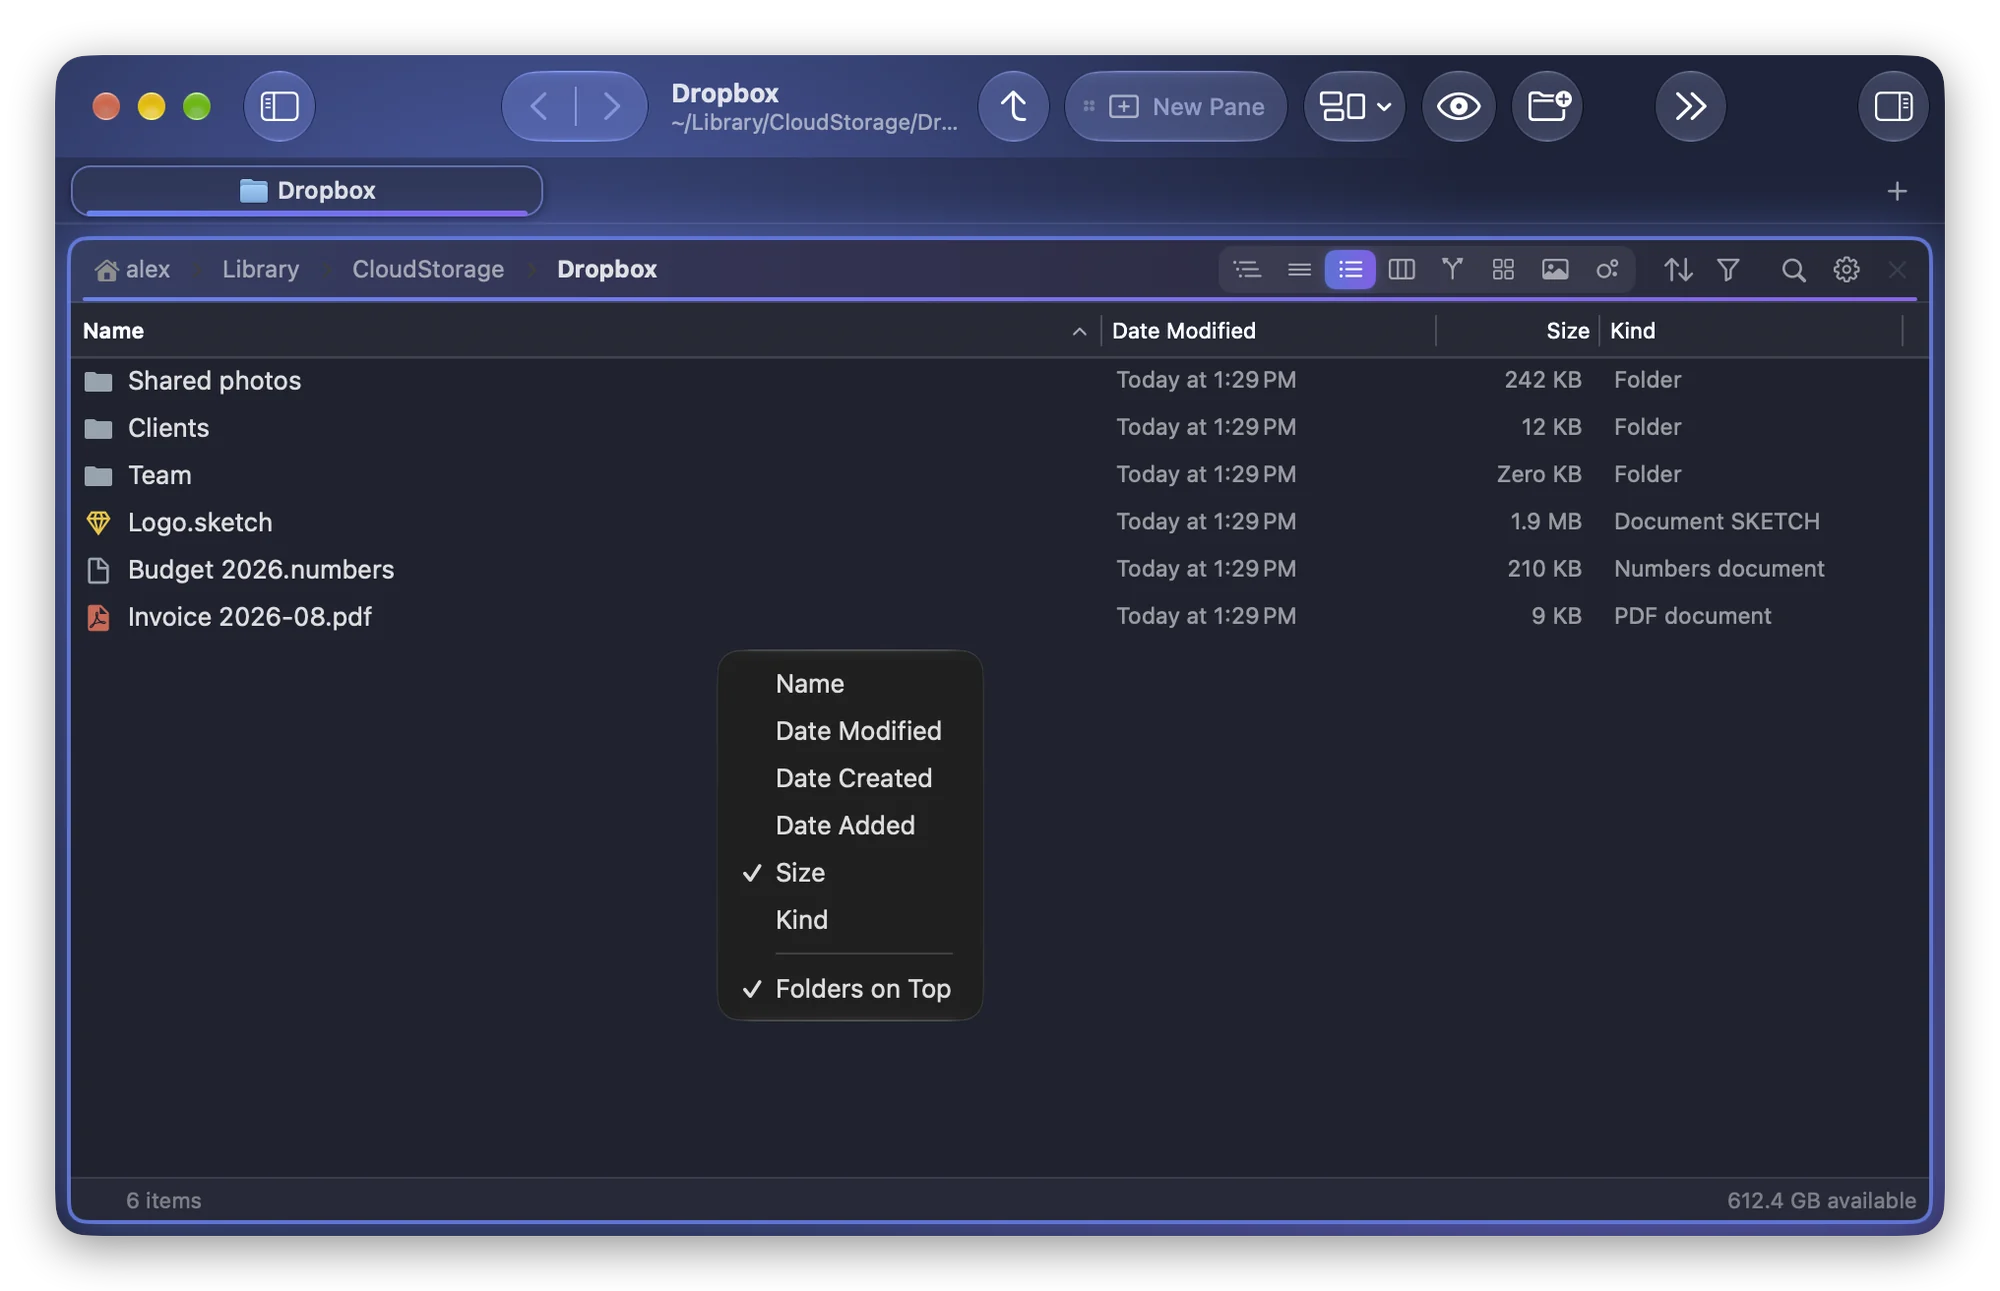2000x1291 pixels.
Task: Close the current pane
Action: point(1897,269)
